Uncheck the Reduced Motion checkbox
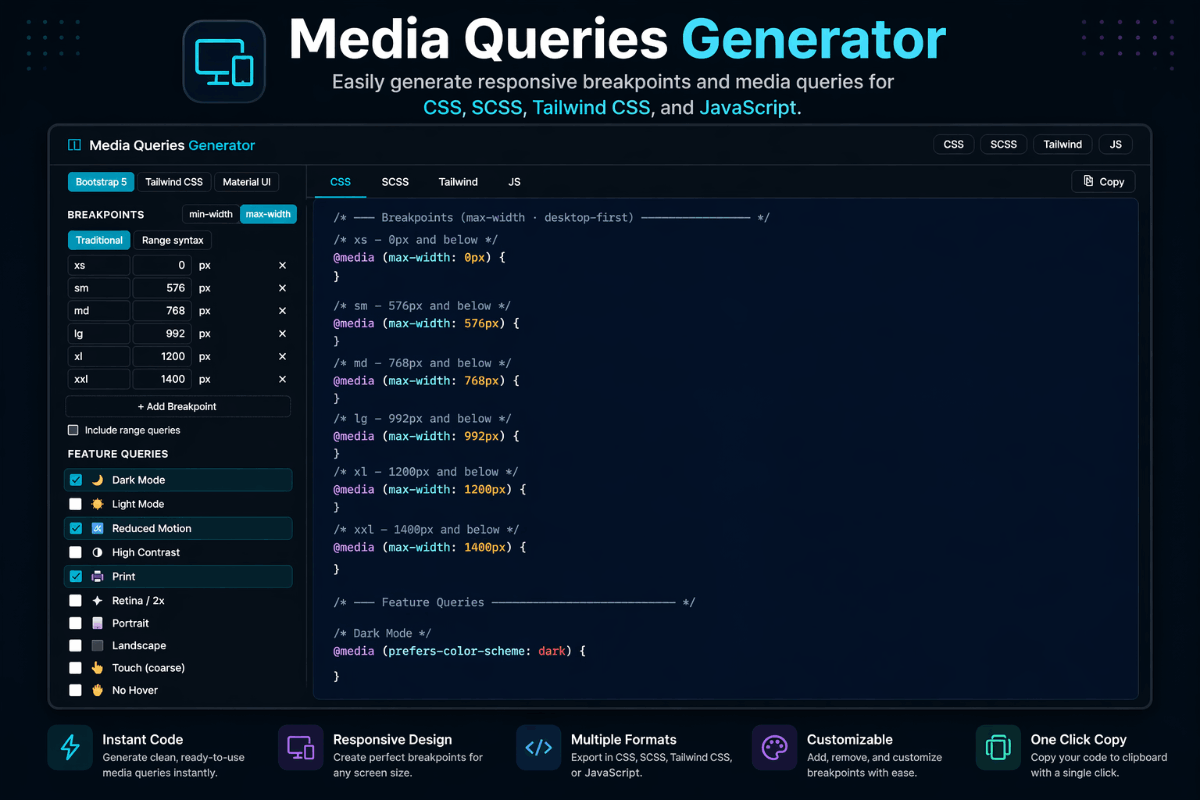This screenshot has width=1200, height=800. tap(75, 528)
